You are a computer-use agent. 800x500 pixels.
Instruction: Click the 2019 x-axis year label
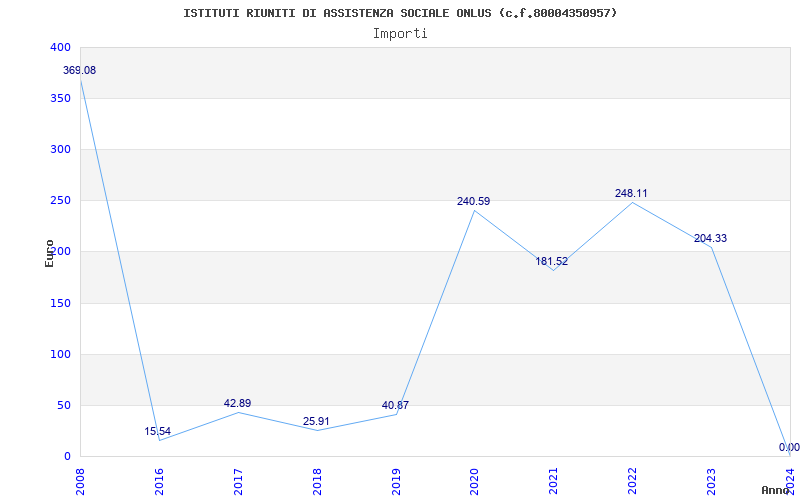[x=396, y=479]
